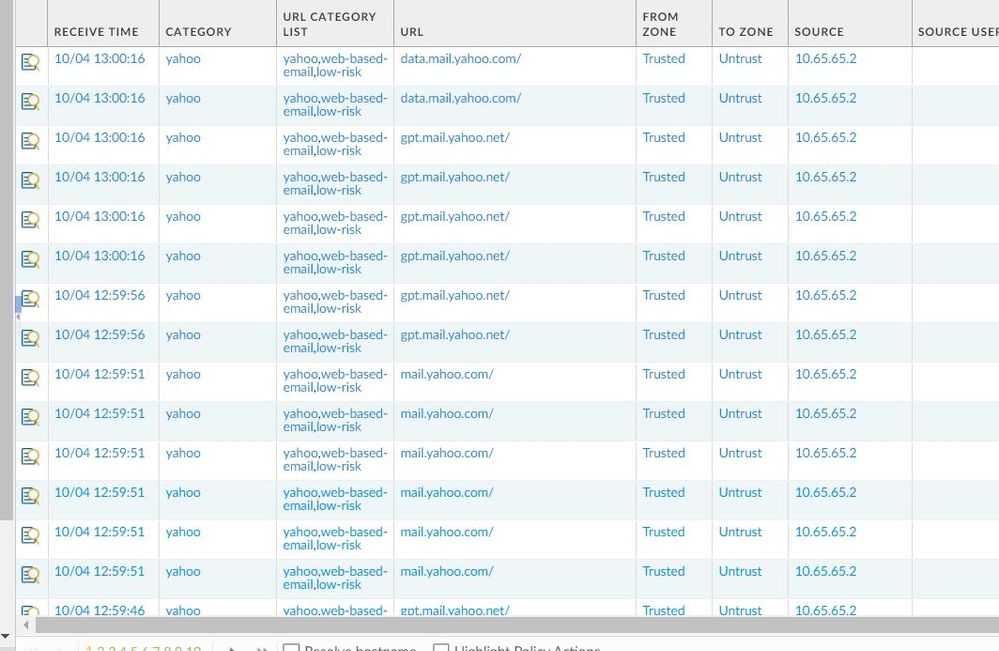Open detail icon for second 12:59:56 log row

click(x=30, y=339)
